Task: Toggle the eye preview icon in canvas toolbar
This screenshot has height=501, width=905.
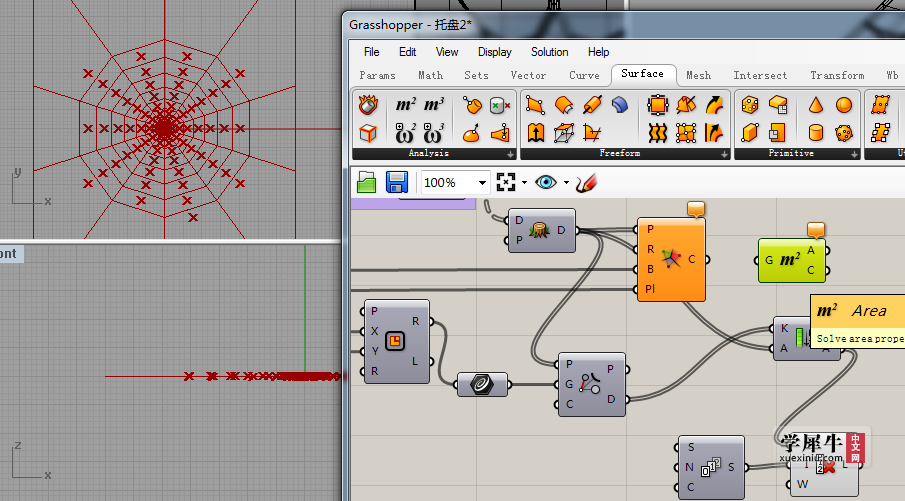Action: (545, 182)
